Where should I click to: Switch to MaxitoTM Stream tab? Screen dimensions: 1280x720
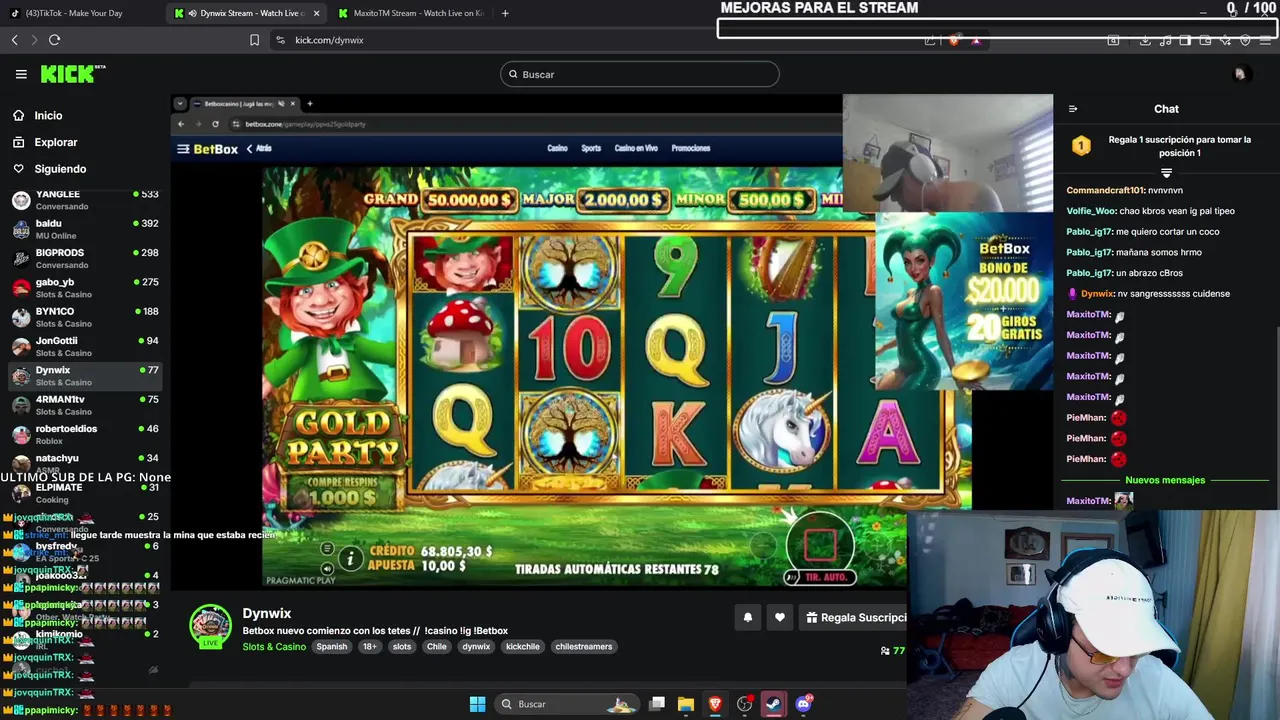pyautogui.click(x=410, y=13)
